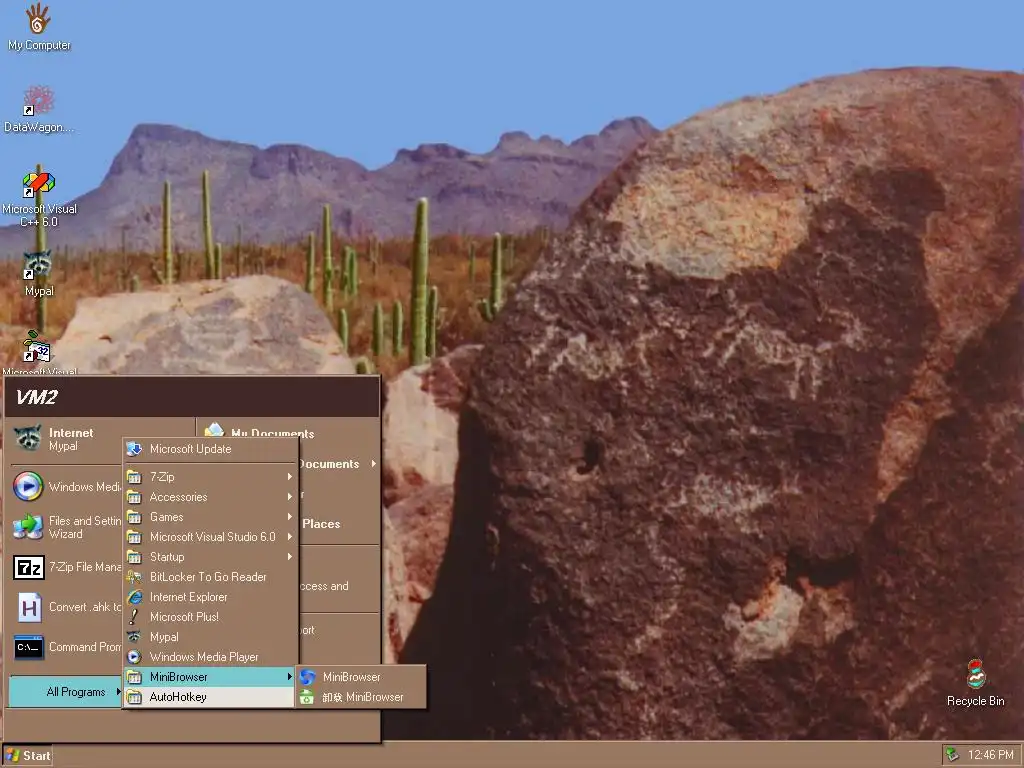
Task: Open Windows Media Player pinned start icon
Action: click(x=28, y=487)
